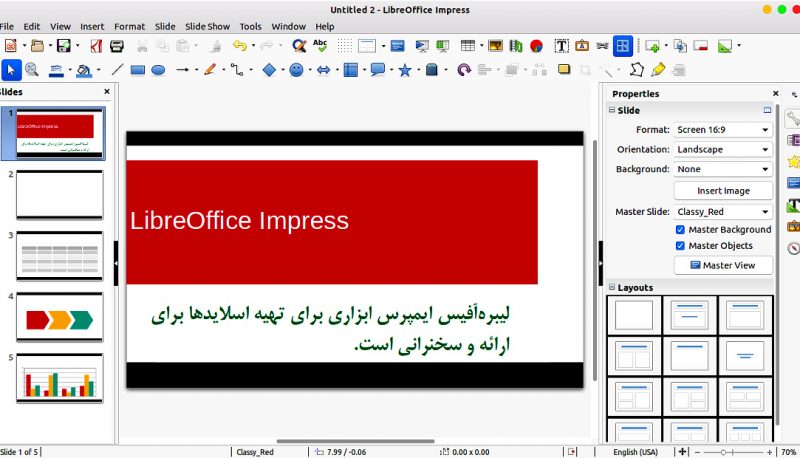Open the Orientation Landscape dropdown
Screen dimensions: 800x458
click(x=723, y=149)
